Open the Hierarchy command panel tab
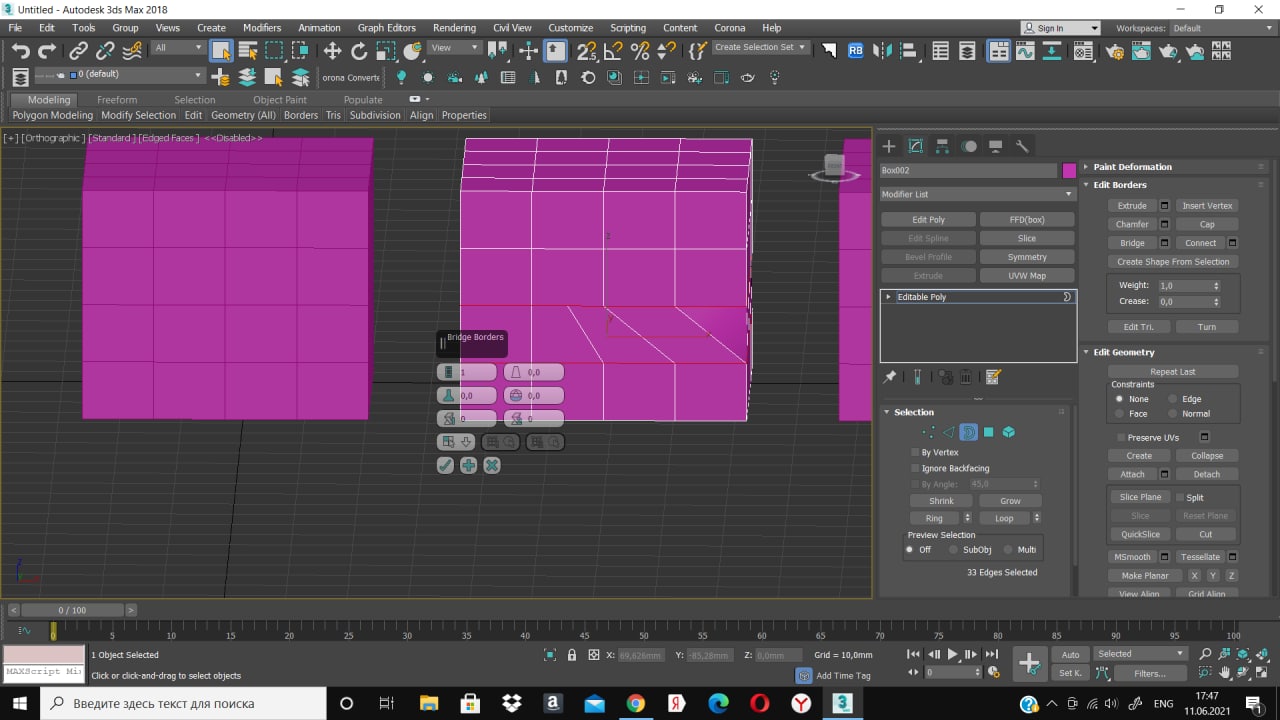 [942, 146]
